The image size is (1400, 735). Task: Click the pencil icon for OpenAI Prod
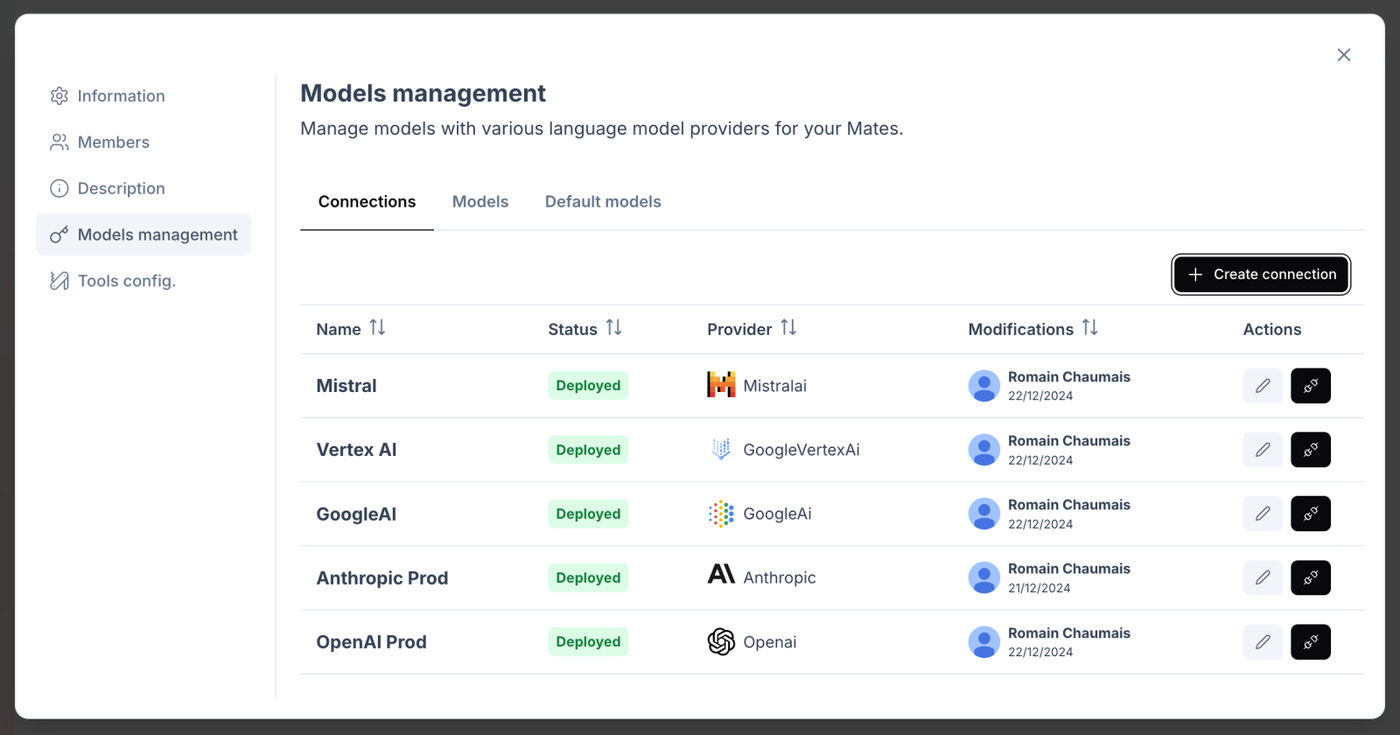click(1262, 642)
